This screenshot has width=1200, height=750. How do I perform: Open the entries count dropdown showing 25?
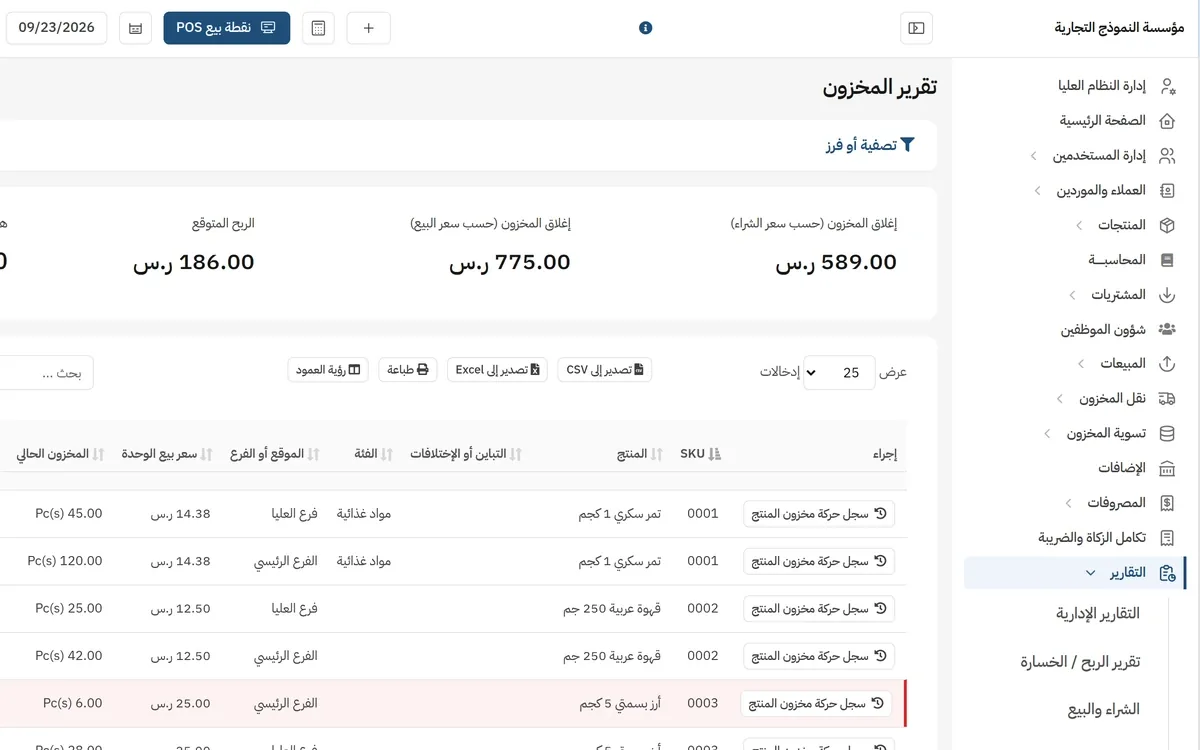coord(840,372)
